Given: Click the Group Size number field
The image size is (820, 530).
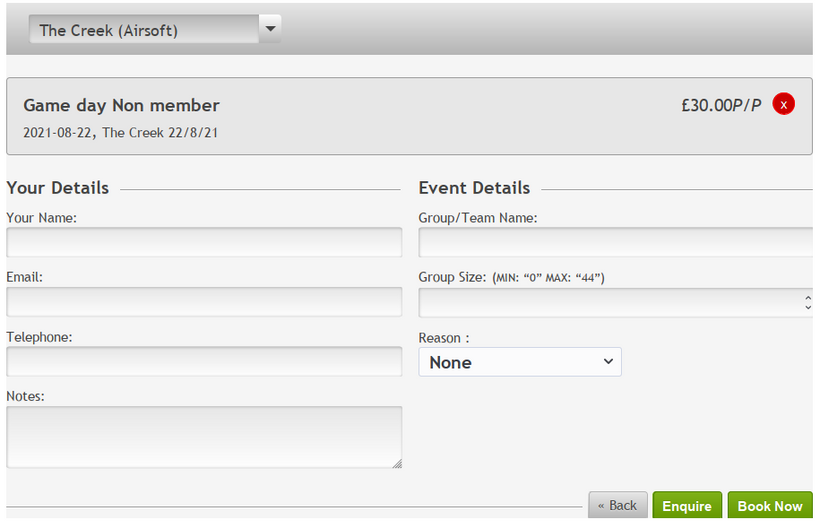Looking at the screenshot, I should coord(608,302).
